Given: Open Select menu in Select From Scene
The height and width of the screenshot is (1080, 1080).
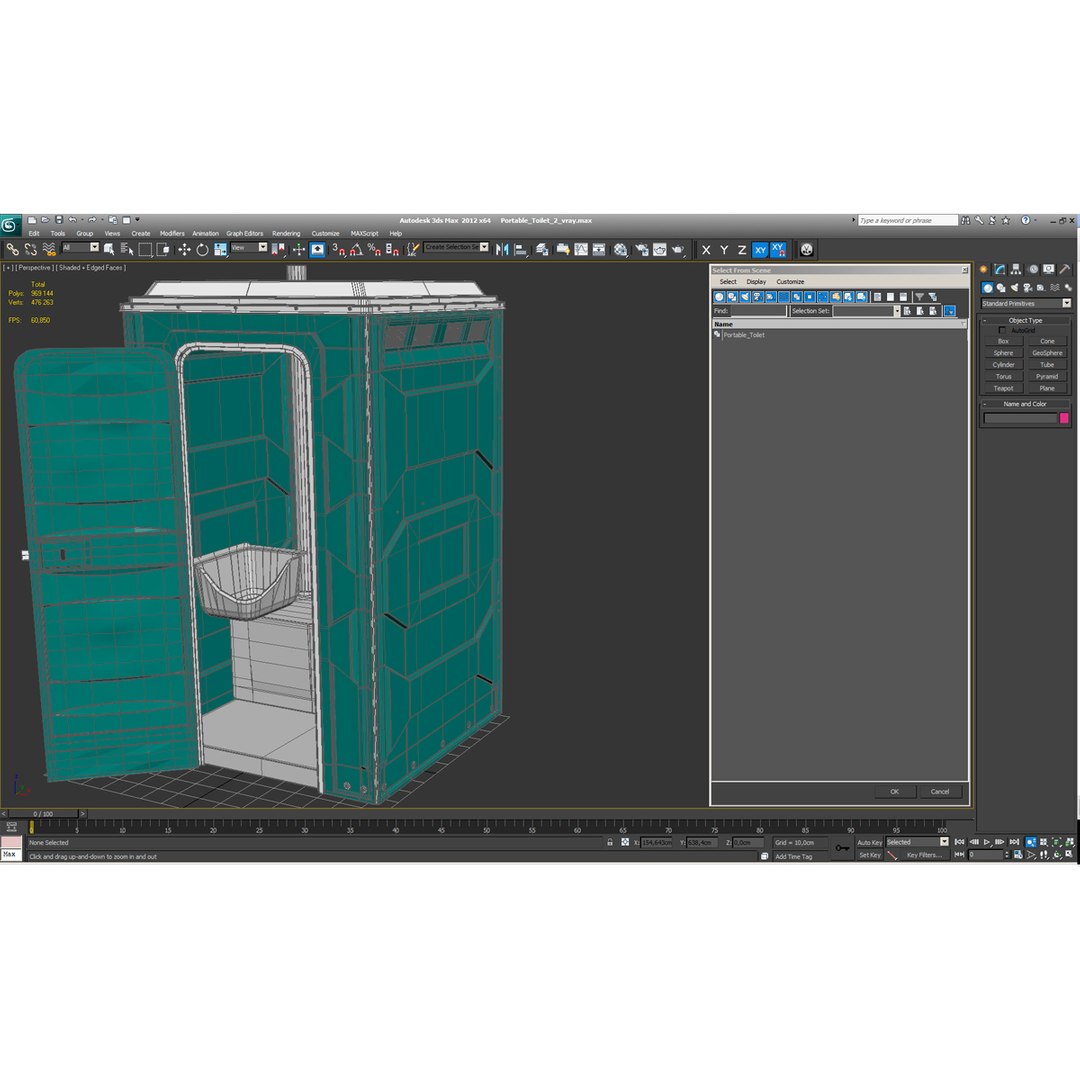Looking at the screenshot, I should point(728,282).
